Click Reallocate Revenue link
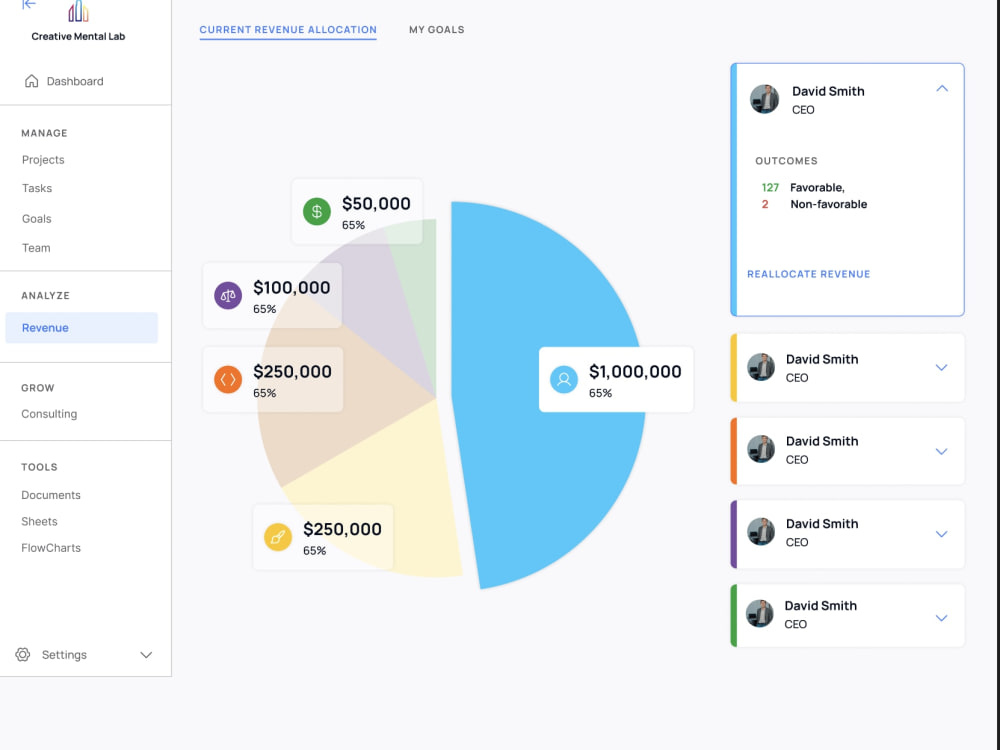This screenshot has height=750, width=1000. coord(808,274)
